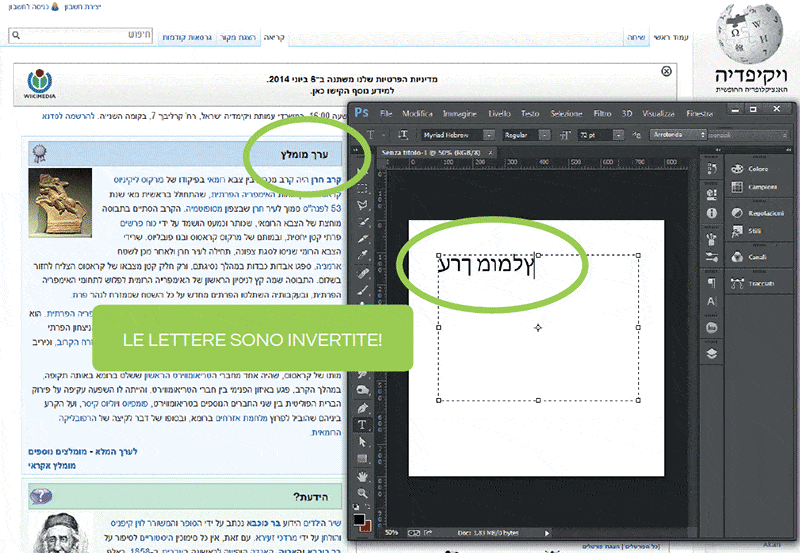The width and height of the screenshot is (800, 553).
Task: Dismiss the Wikimedia privacy notice banner
Action: tap(667, 71)
